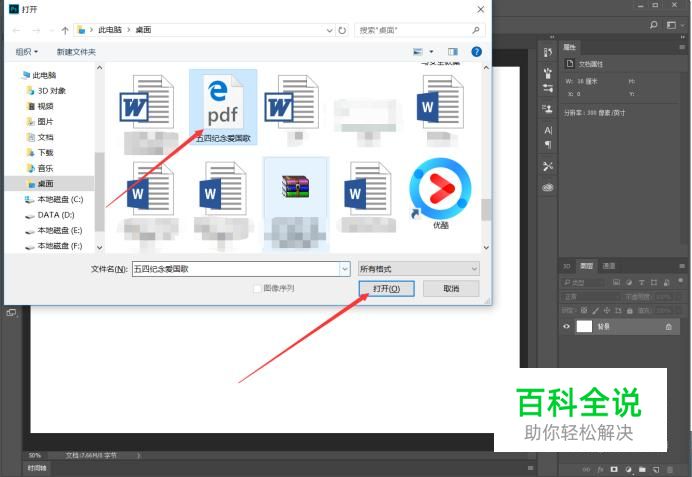Image resolution: width=692 pixels, height=477 pixels.
Task: Filter layers by shape layer icon
Action: coord(654,282)
